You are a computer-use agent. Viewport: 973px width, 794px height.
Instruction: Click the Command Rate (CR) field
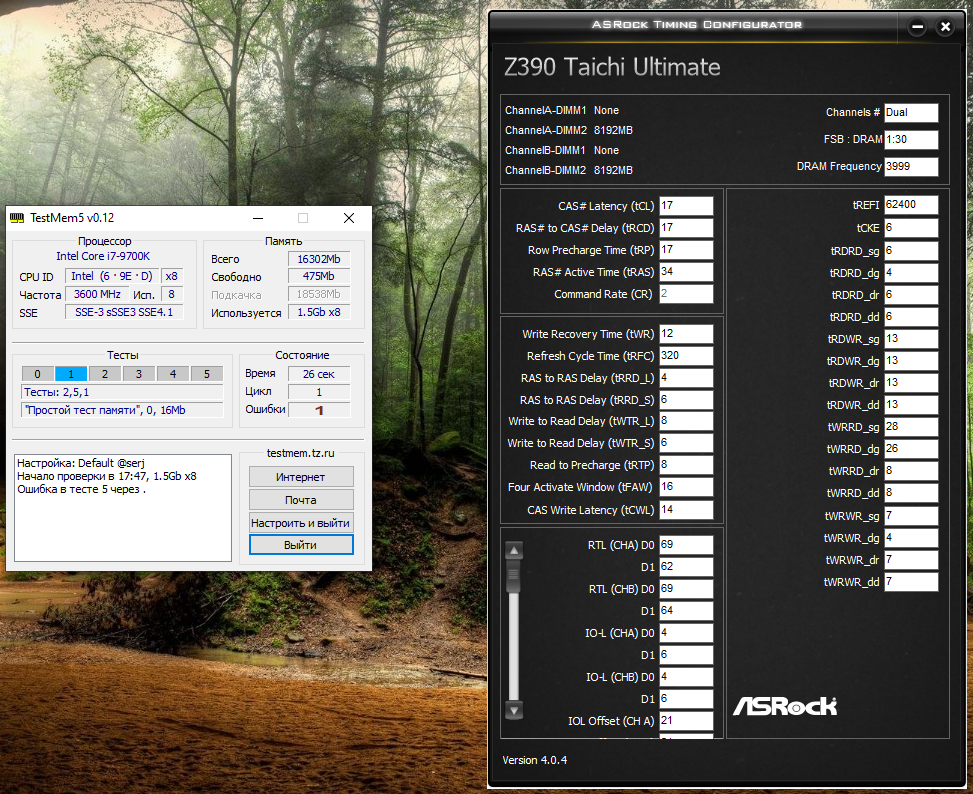[686, 294]
